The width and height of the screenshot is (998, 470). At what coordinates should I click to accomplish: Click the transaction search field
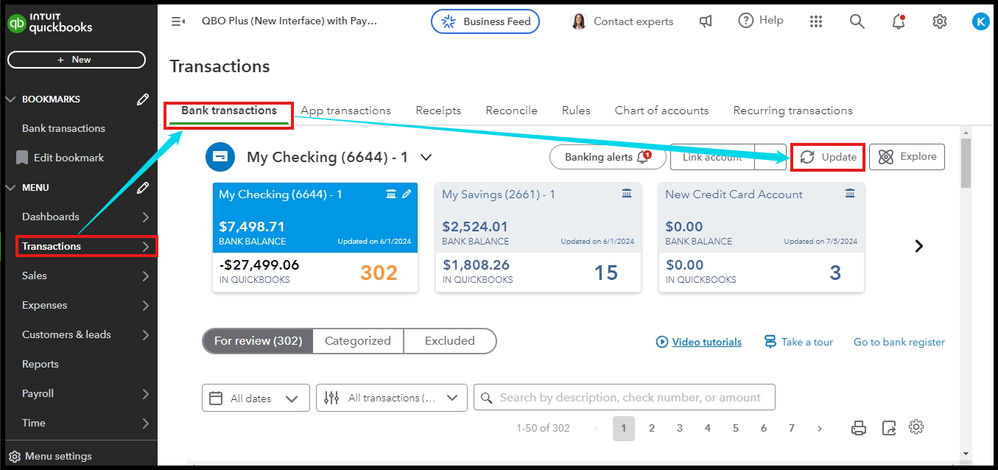coord(624,397)
